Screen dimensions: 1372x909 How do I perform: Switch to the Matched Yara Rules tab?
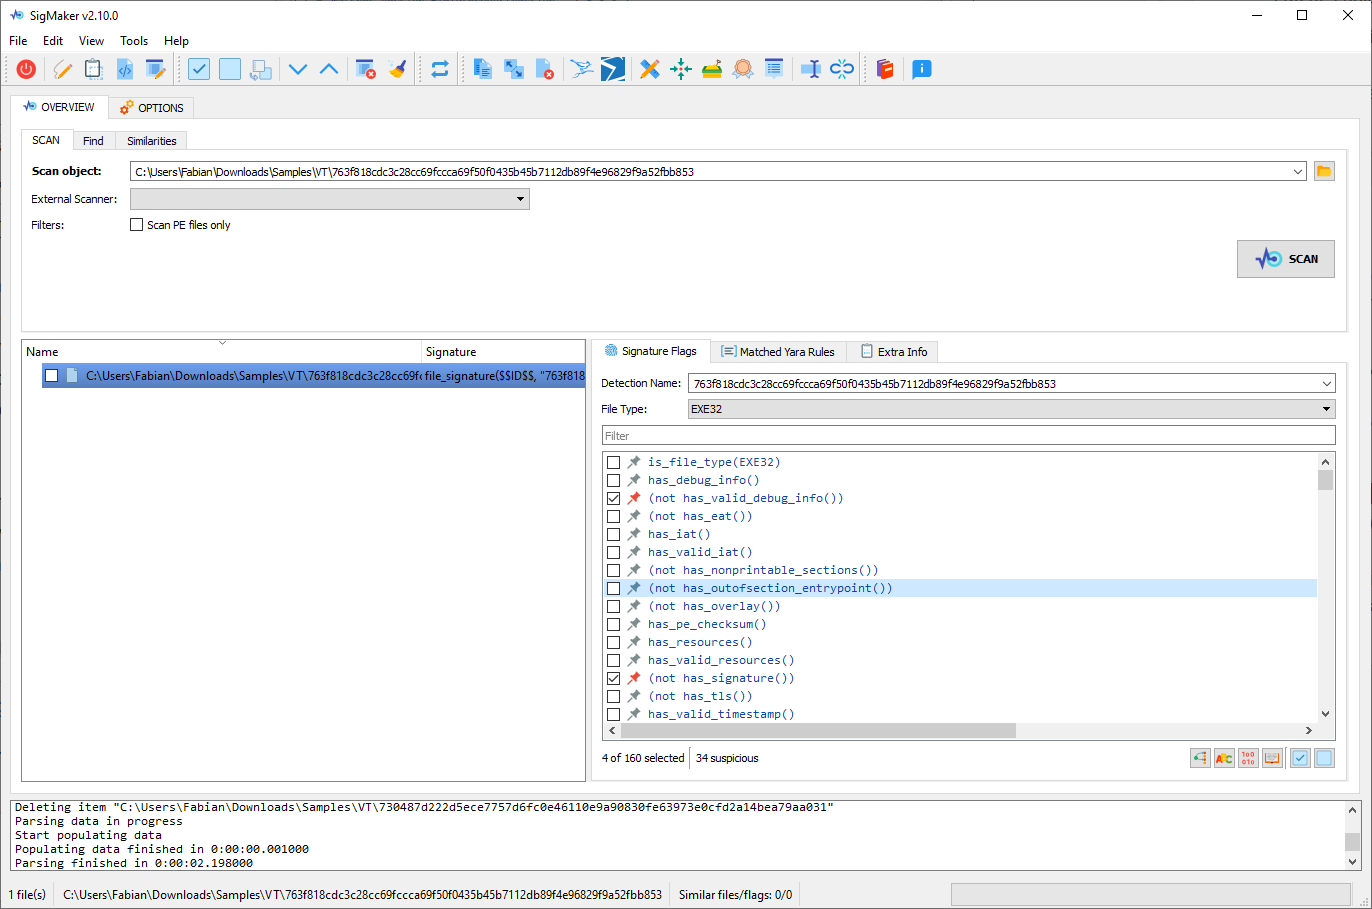[778, 352]
